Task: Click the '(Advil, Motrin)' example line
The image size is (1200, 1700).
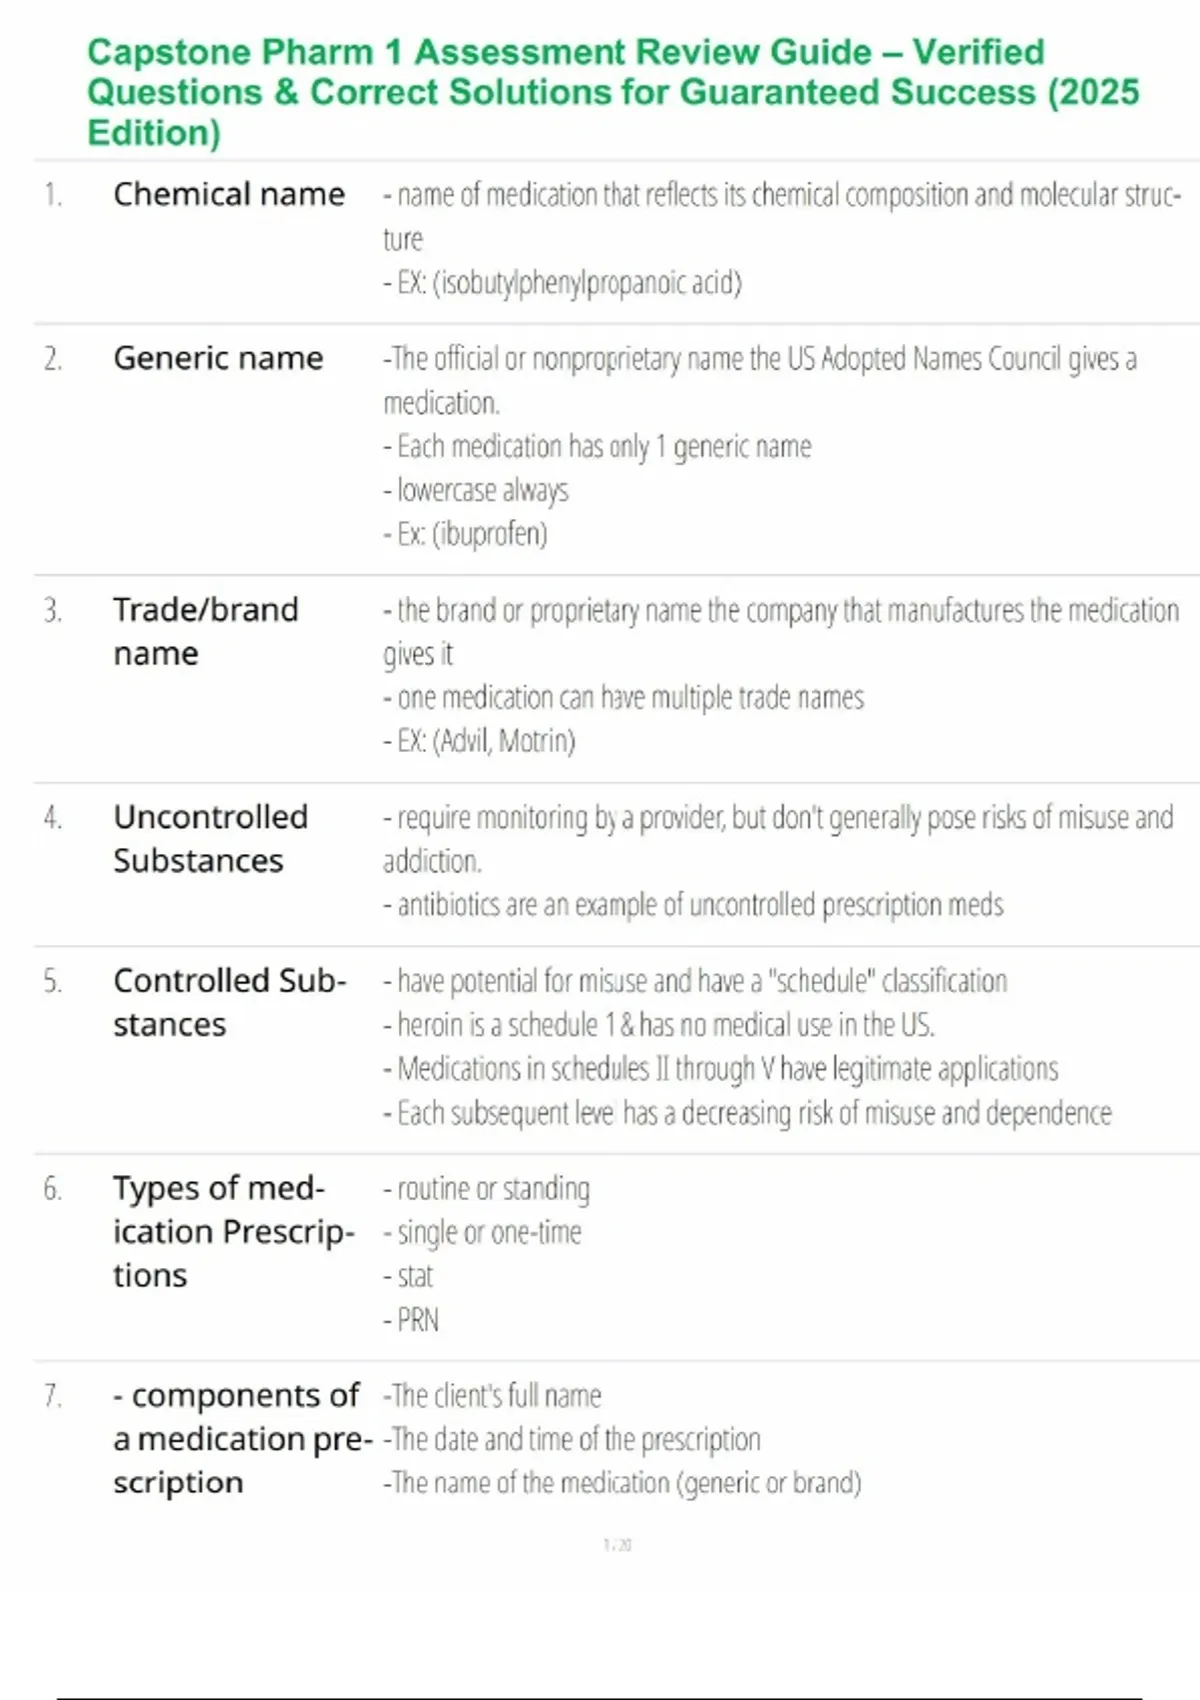Action: point(480,741)
